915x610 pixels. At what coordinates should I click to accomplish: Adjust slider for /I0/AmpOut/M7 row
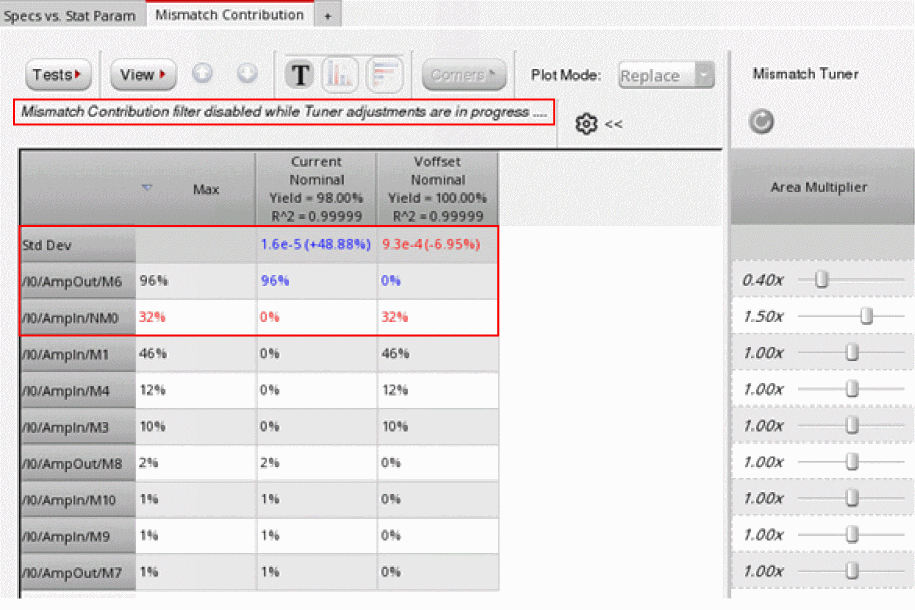tap(852, 570)
